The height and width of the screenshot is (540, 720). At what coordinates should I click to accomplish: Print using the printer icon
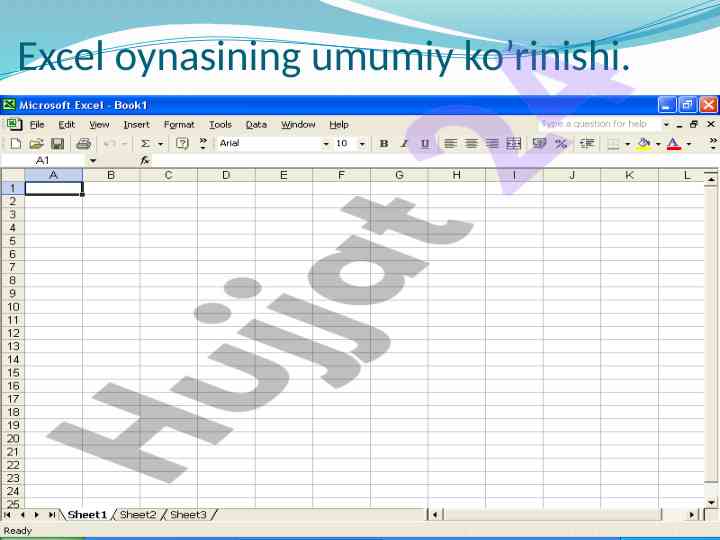pyautogui.click(x=84, y=144)
